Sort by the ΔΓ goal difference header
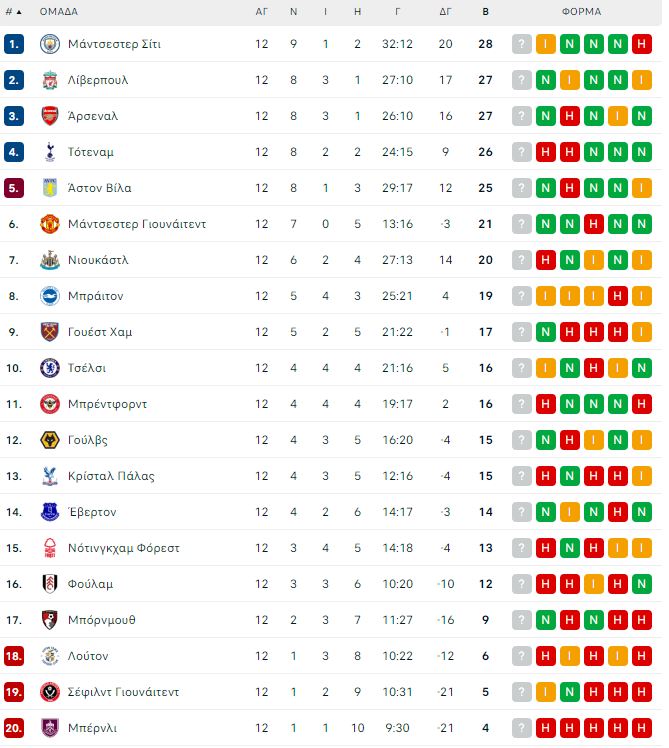This screenshot has width=669, height=748. (x=446, y=12)
